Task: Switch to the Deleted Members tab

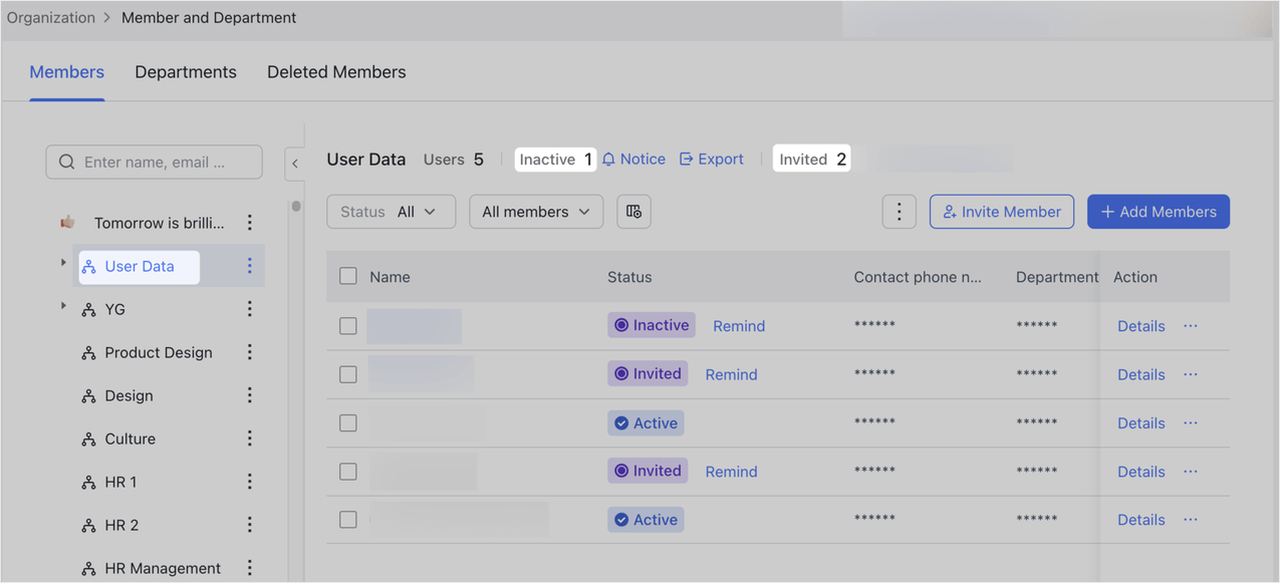Action: pos(336,72)
